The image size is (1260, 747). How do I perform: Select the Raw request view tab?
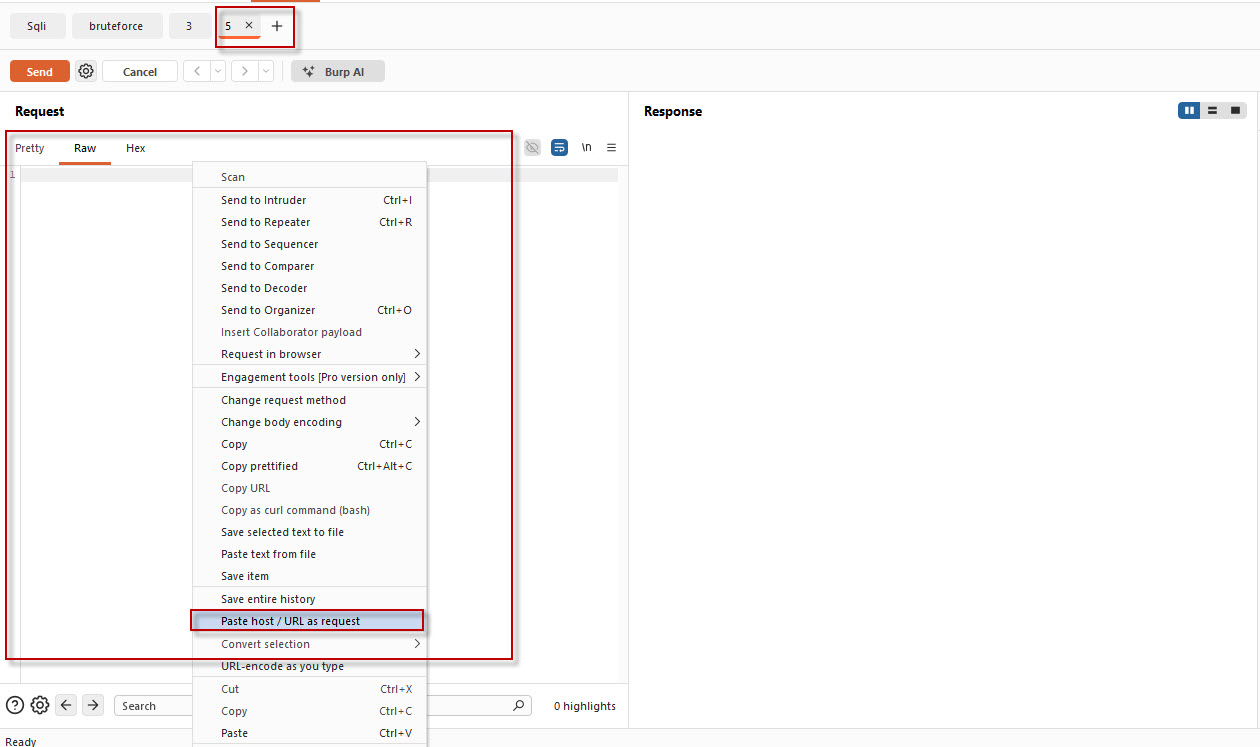[x=85, y=148]
